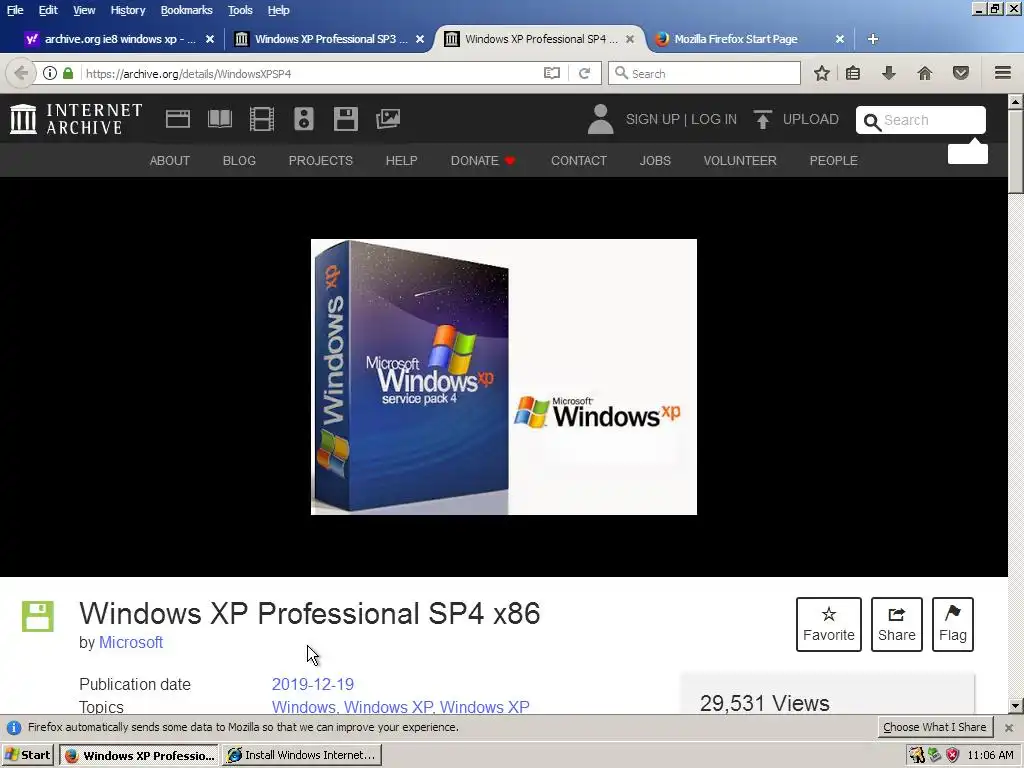1024x768 pixels.
Task: Click the Share button
Action: (897, 624)
